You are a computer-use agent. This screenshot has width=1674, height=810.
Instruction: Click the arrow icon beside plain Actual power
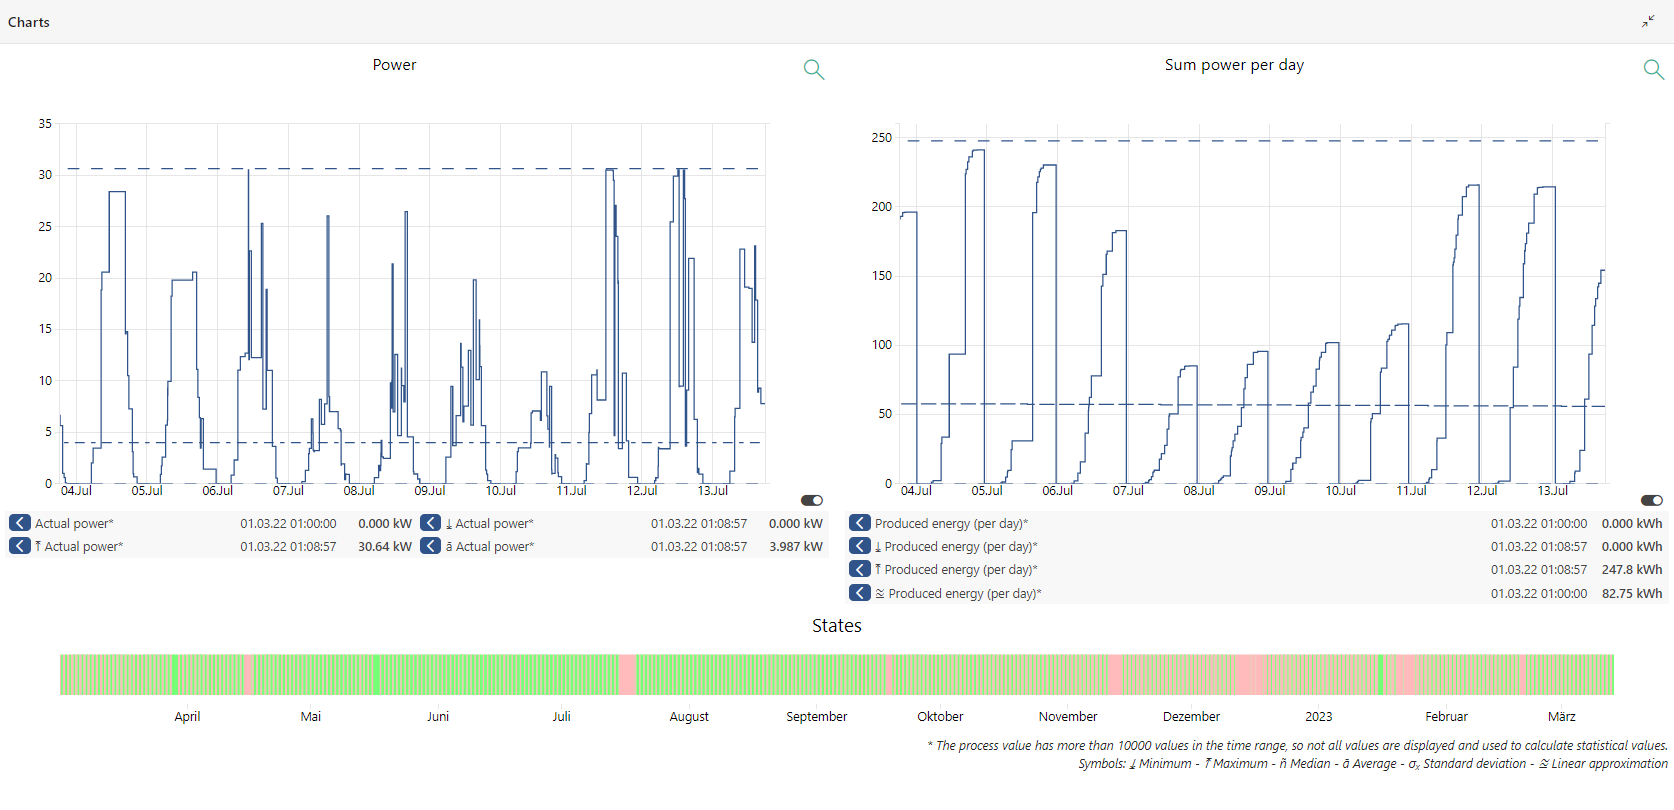click(20, 523)
